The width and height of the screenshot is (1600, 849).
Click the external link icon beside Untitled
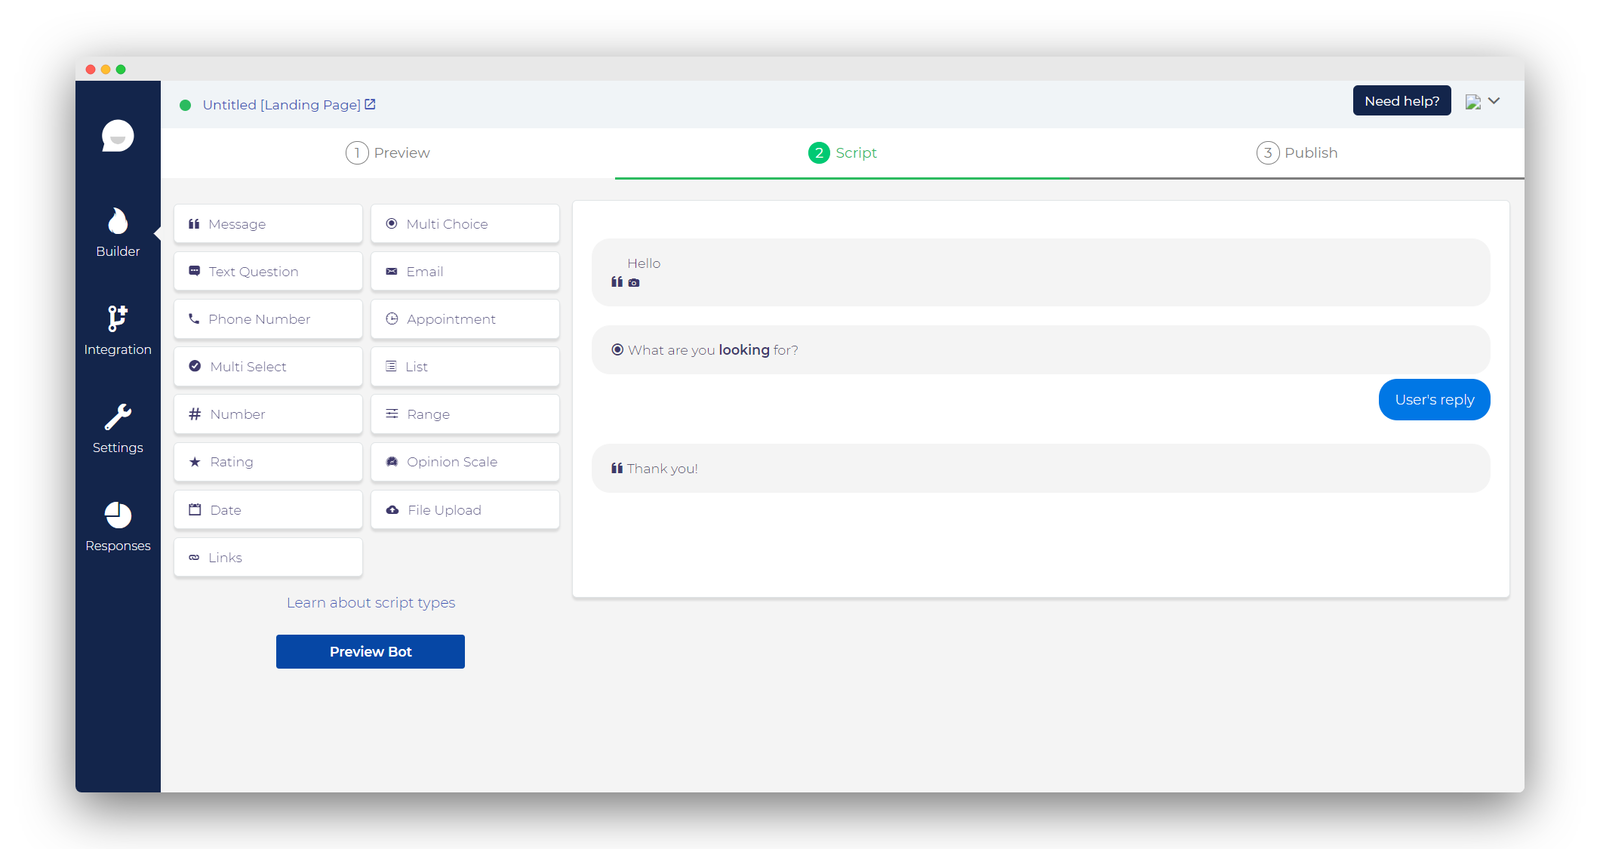(370, 104)
